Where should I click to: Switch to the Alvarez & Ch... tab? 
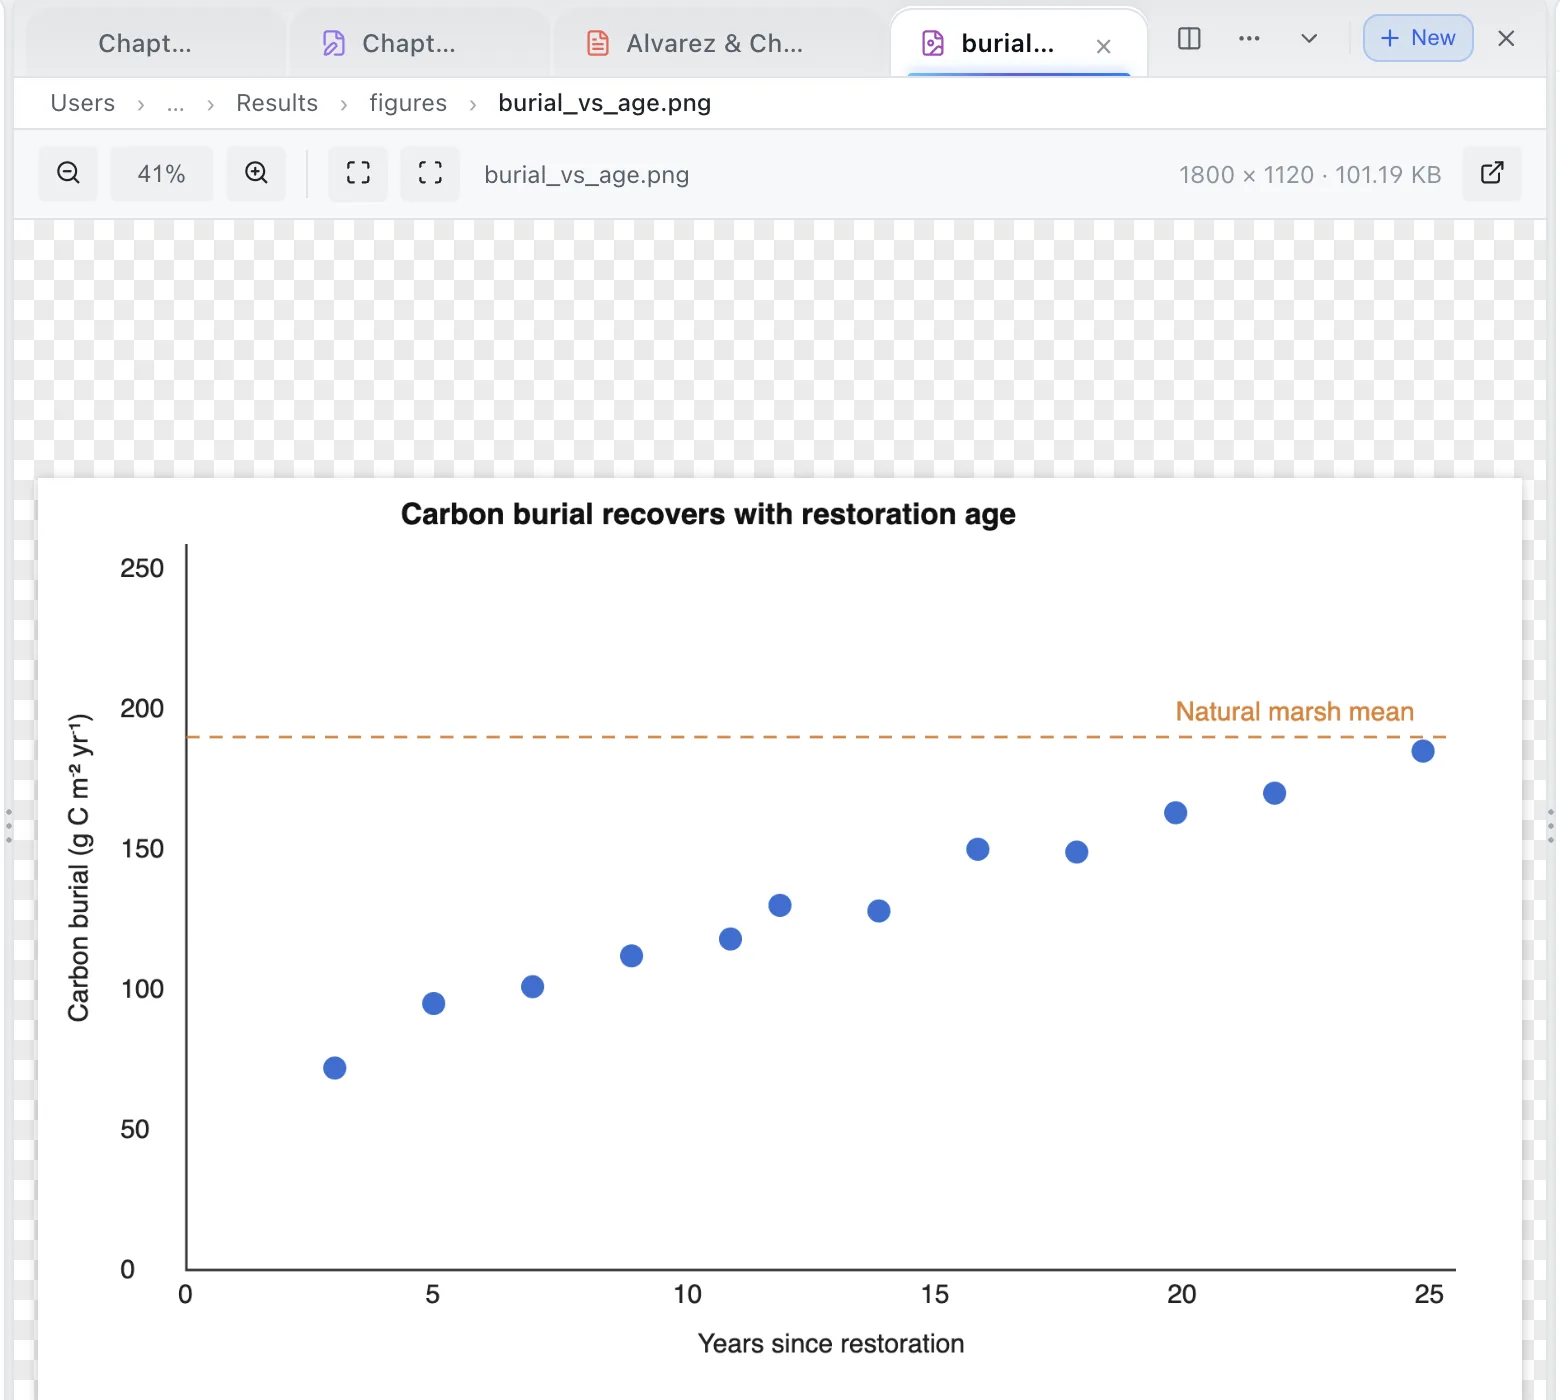click(718, 44)
